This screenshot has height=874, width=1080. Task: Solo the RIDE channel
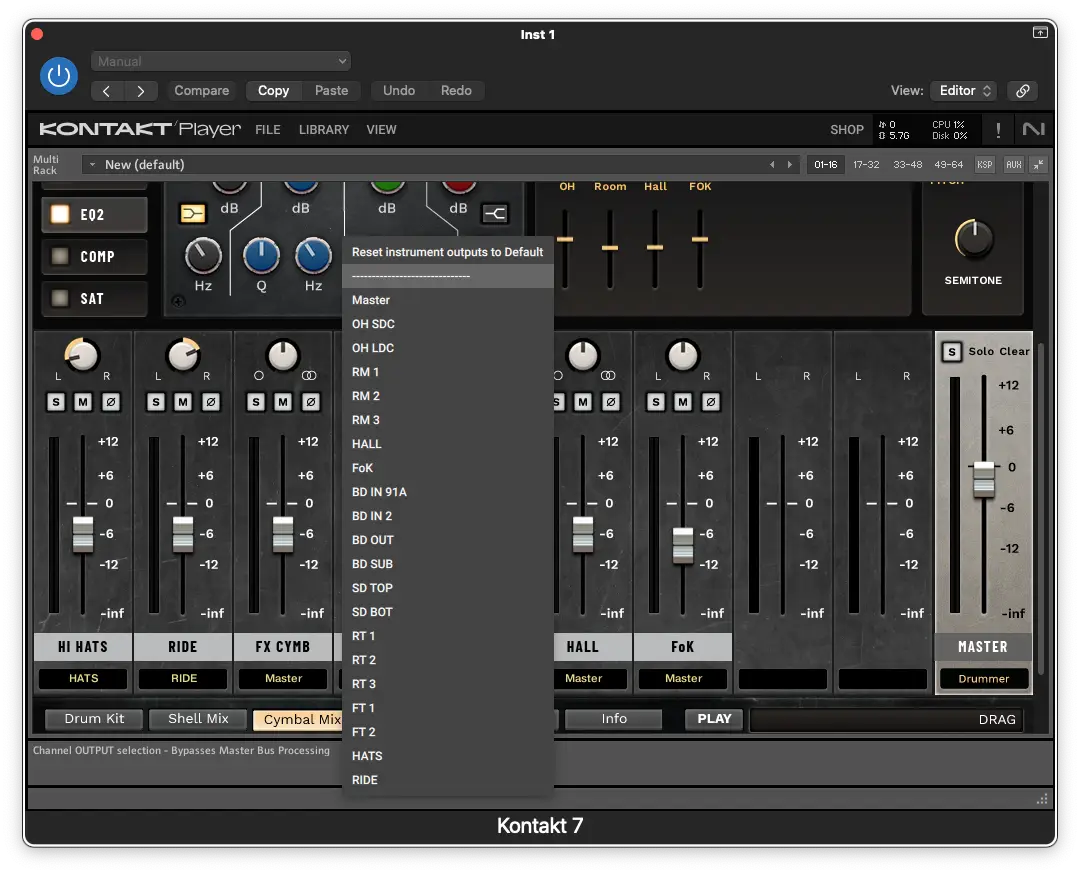(156, 402)
